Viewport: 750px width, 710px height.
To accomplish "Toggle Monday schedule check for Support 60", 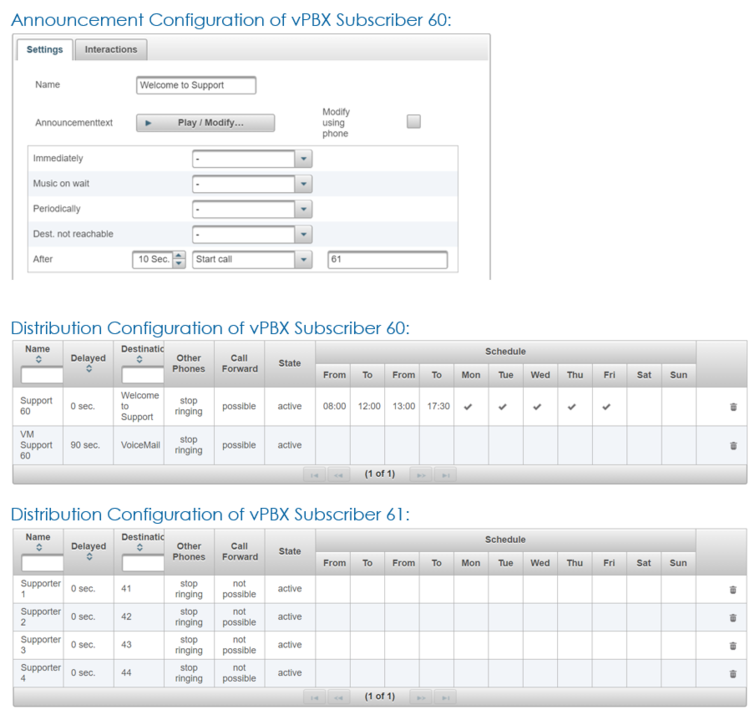I will point(468,407).
